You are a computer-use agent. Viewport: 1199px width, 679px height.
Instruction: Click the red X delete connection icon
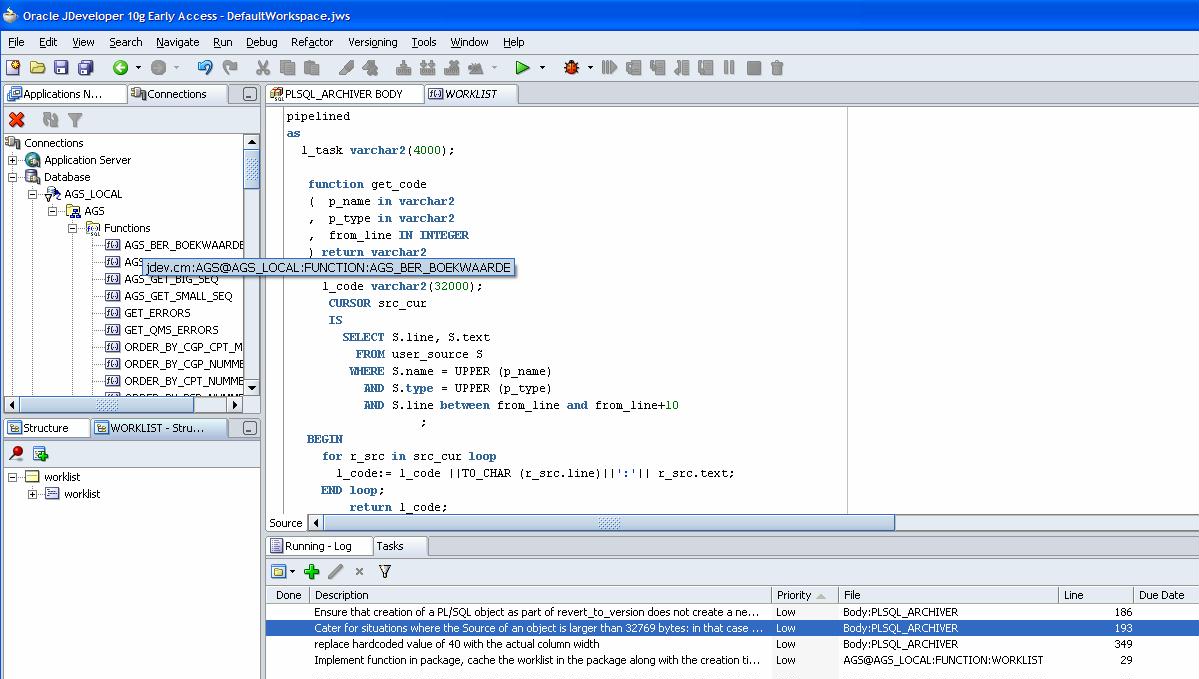17,120
